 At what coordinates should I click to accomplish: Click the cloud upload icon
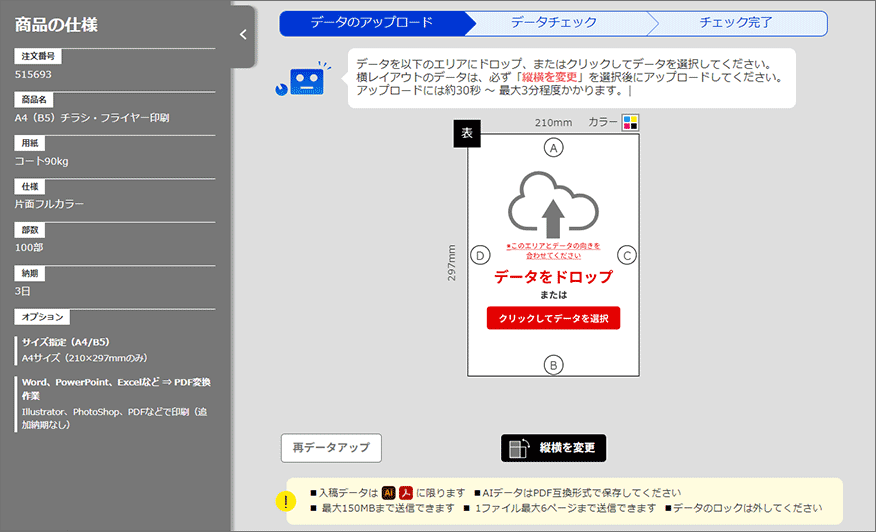pos(553,204)
